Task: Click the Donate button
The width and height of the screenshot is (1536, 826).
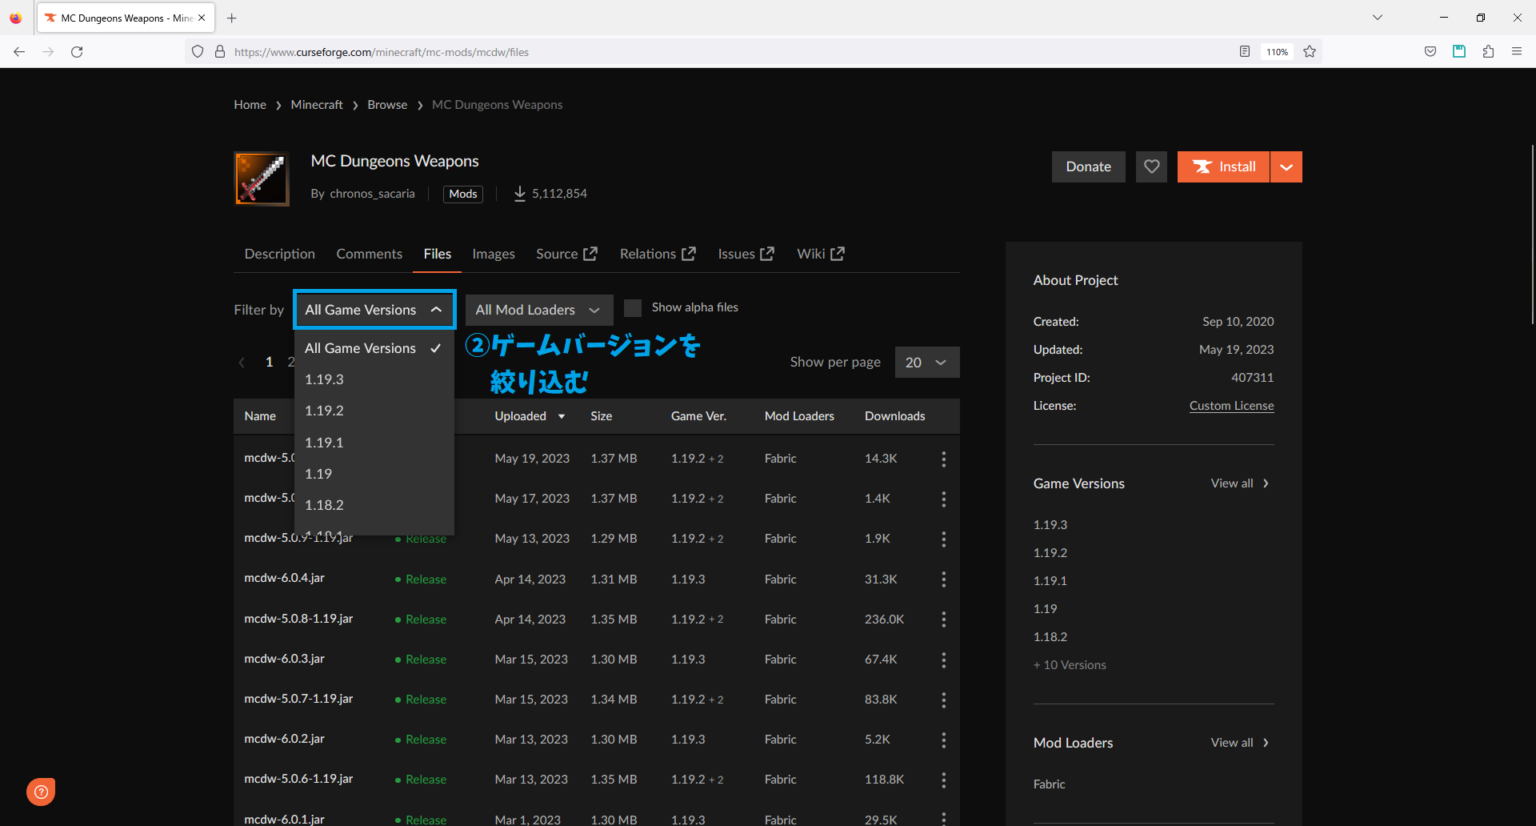Action: [1088, 166]
